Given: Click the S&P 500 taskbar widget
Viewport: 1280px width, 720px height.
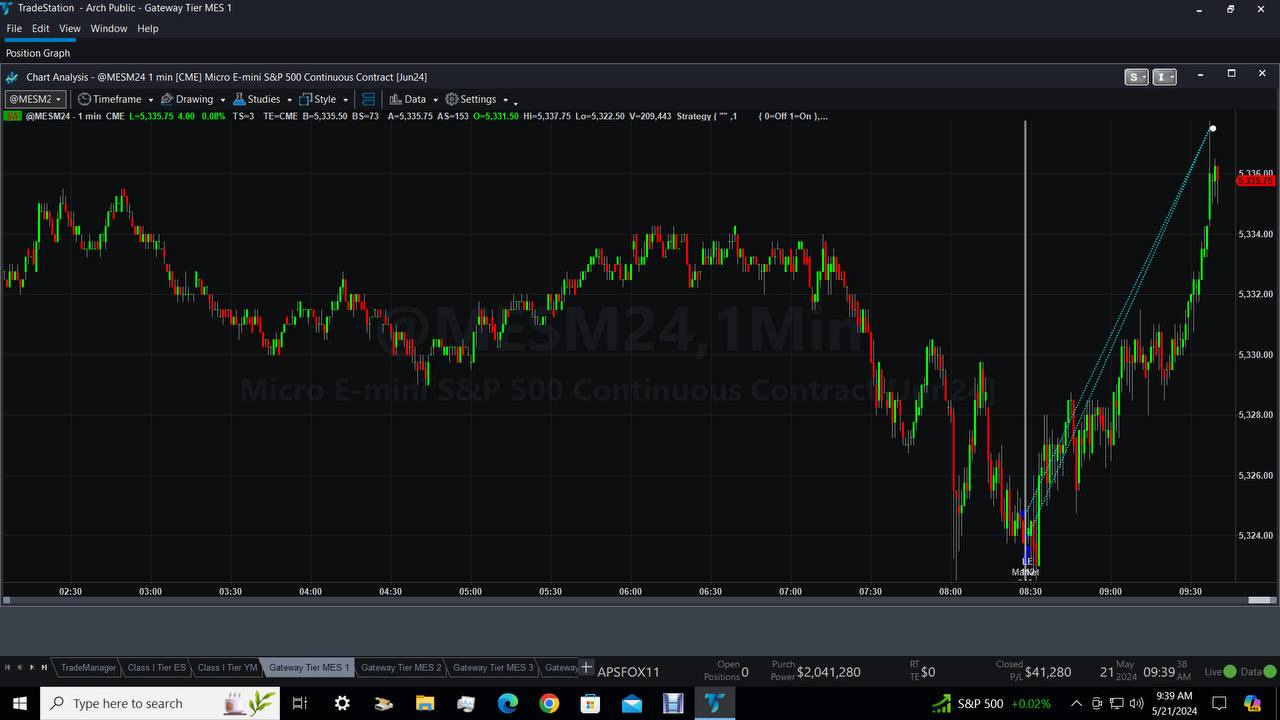Looking at the screenshot, I should coord(991,703).
